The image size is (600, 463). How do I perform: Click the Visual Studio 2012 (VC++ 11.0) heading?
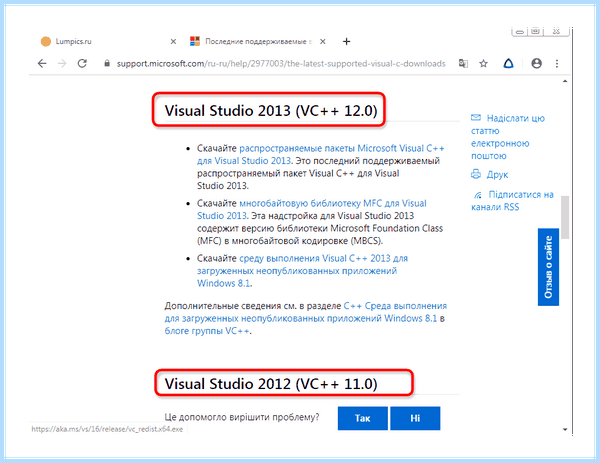coord(271,384)
